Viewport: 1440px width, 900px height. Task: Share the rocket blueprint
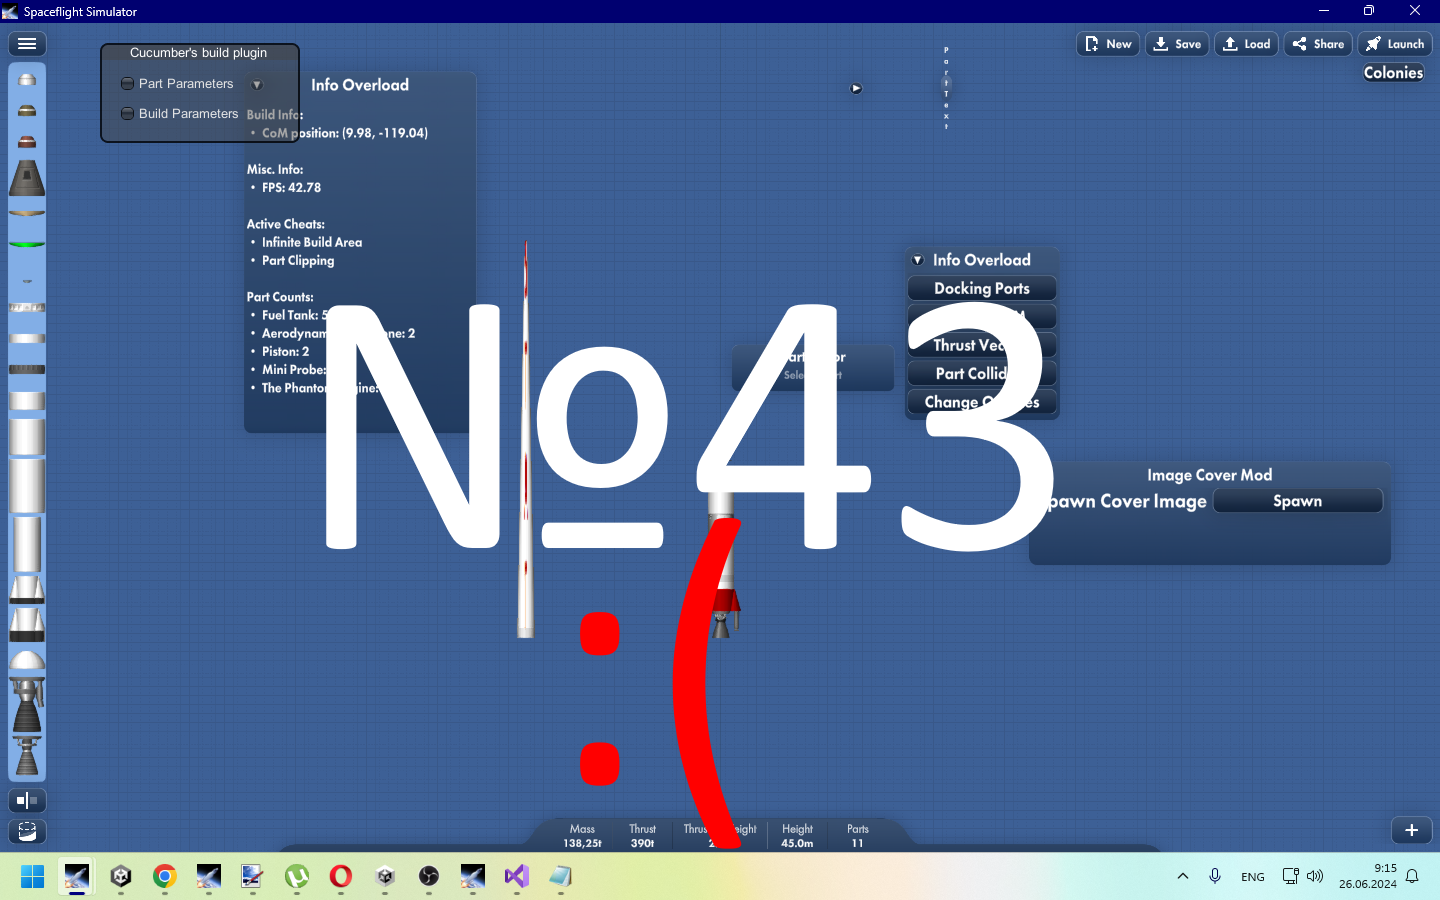click(x=1318, y=44)
